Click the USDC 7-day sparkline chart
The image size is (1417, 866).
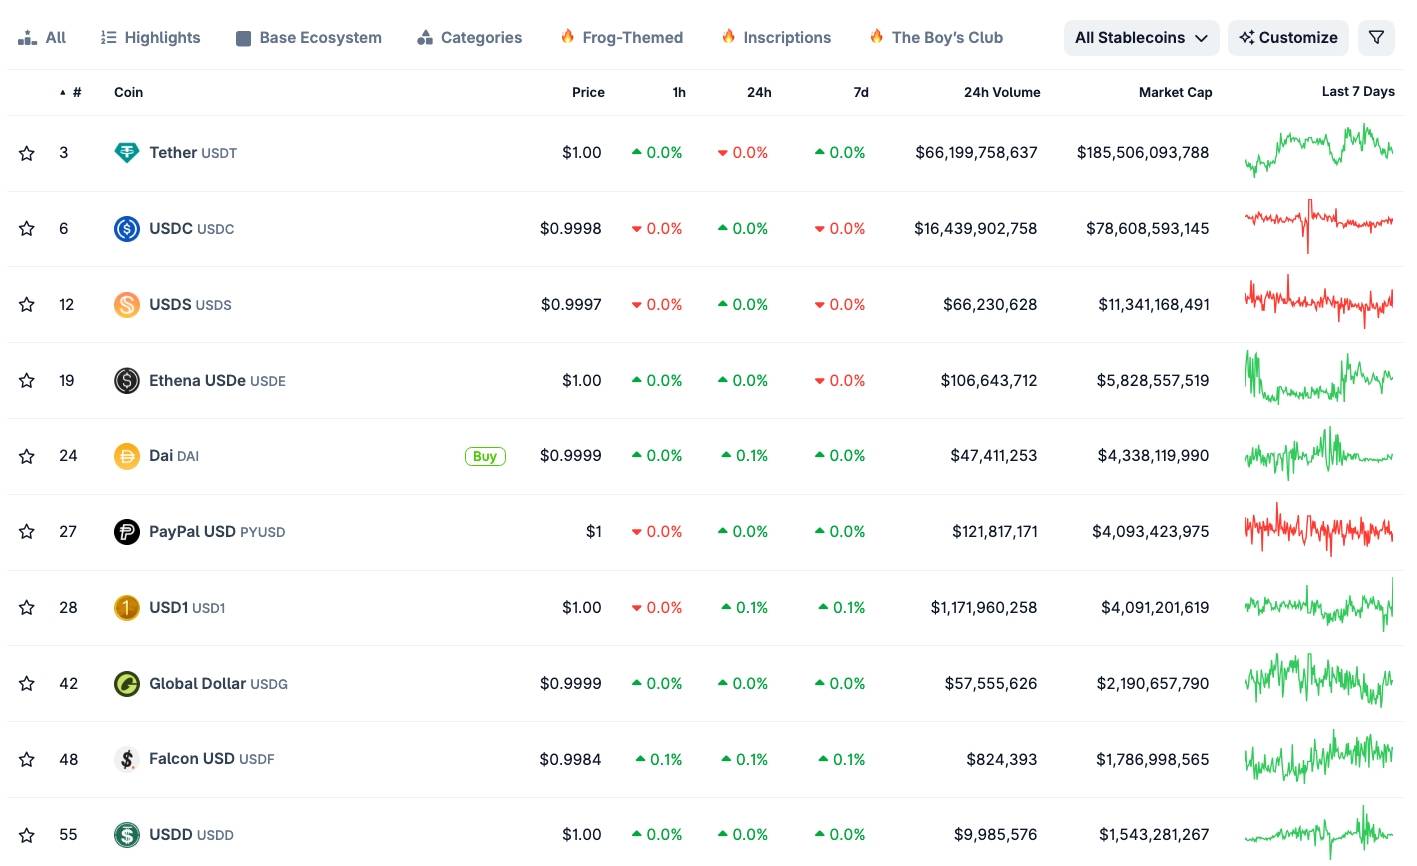[1318, 228]
